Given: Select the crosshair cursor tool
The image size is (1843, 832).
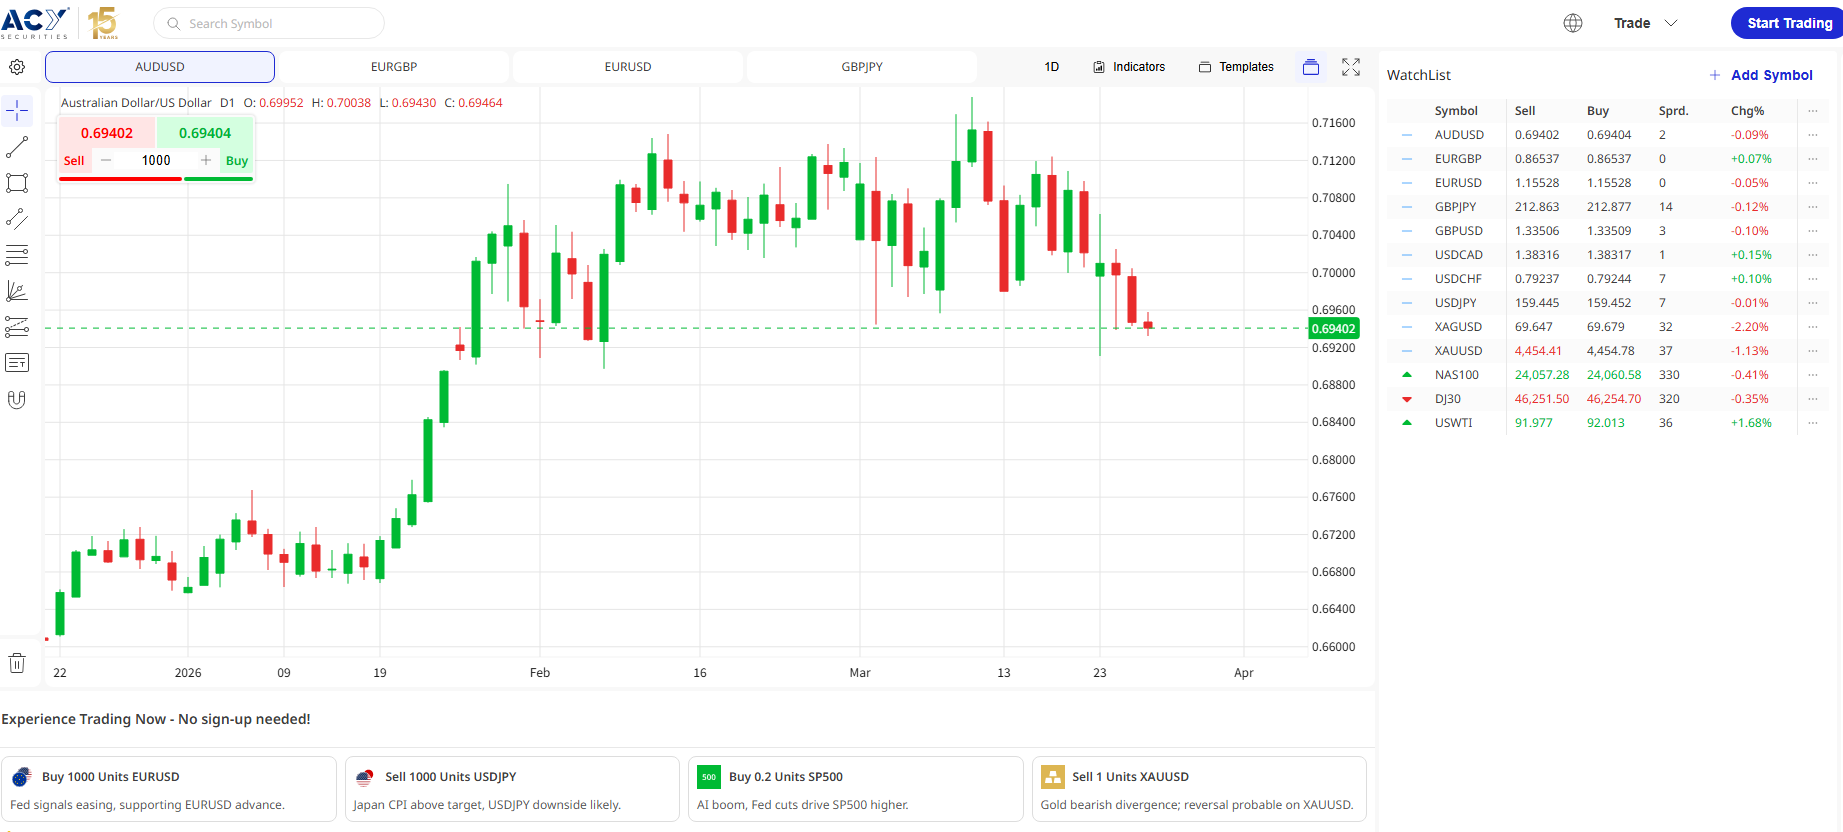Looking at the screenshot, I should pos(17,111).
